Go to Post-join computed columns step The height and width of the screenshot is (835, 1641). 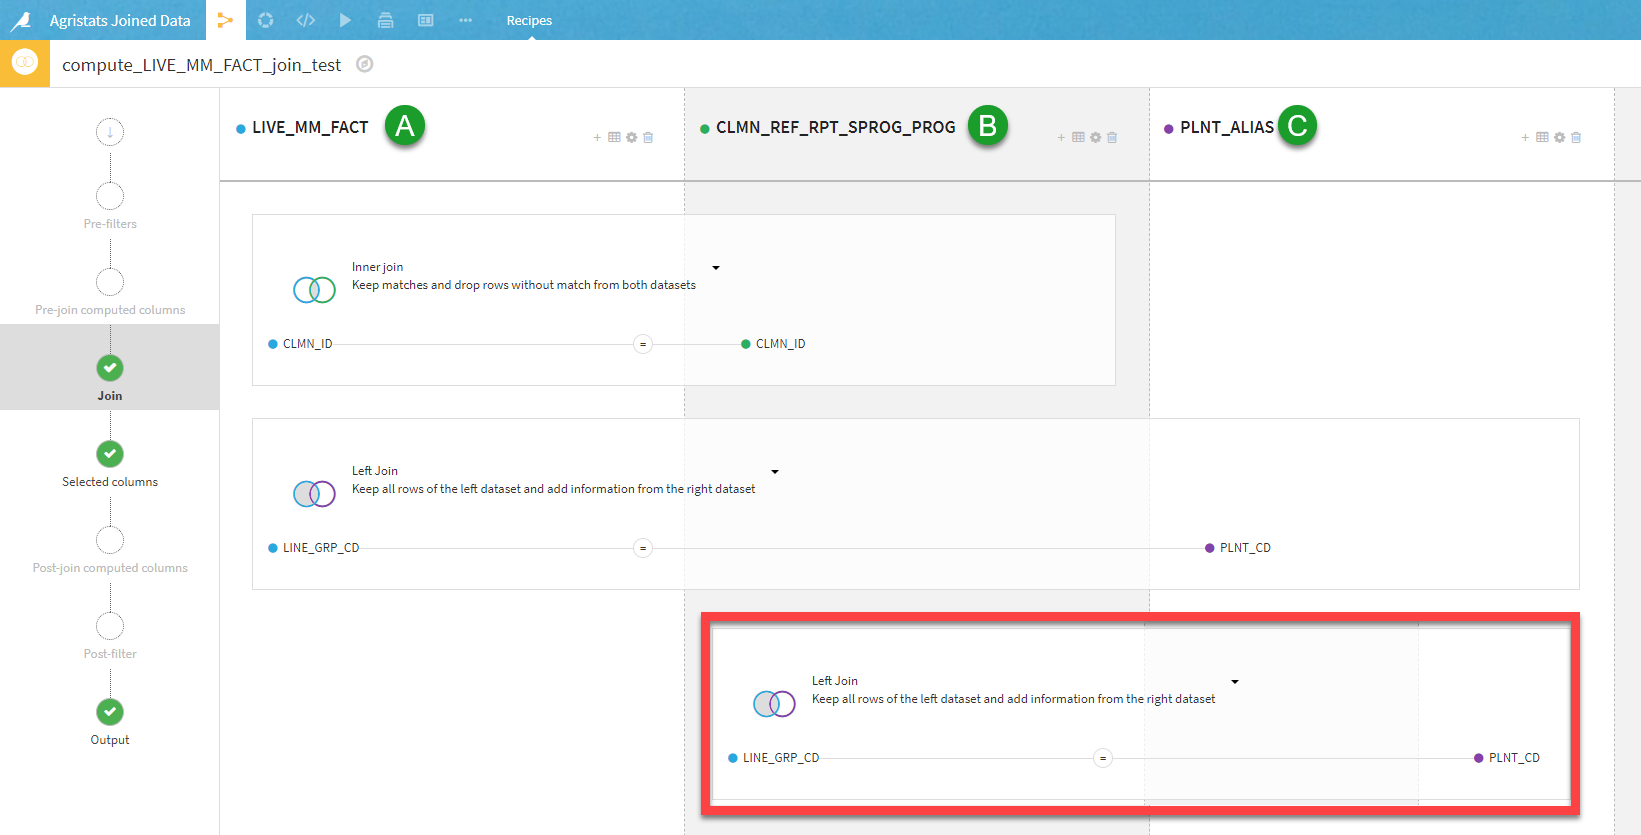click(110, 549)
